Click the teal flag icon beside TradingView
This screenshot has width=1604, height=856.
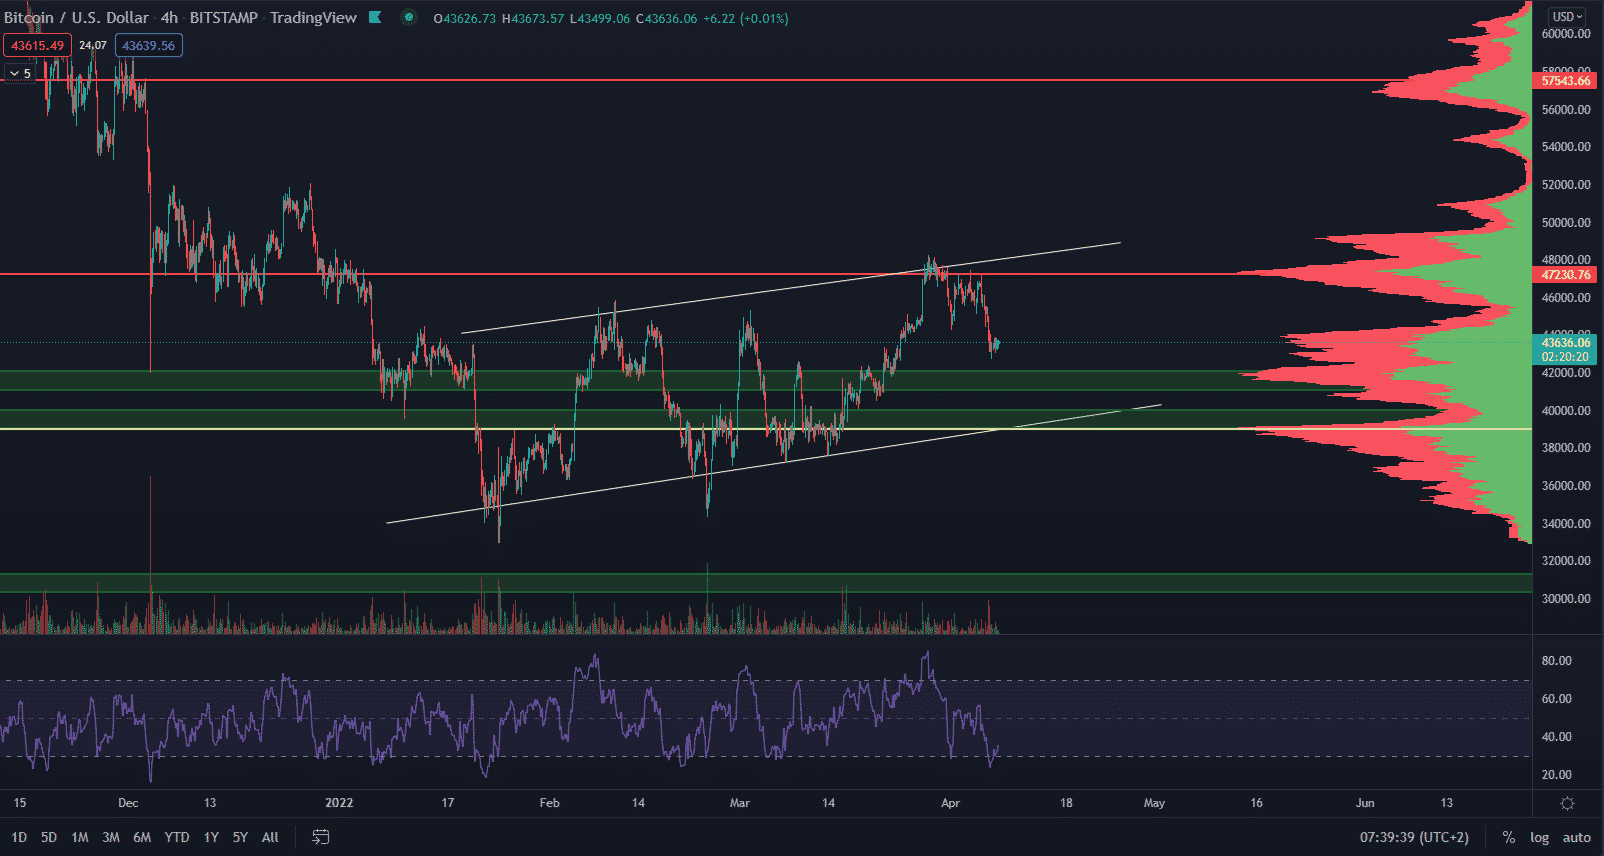tap(375, 17)
